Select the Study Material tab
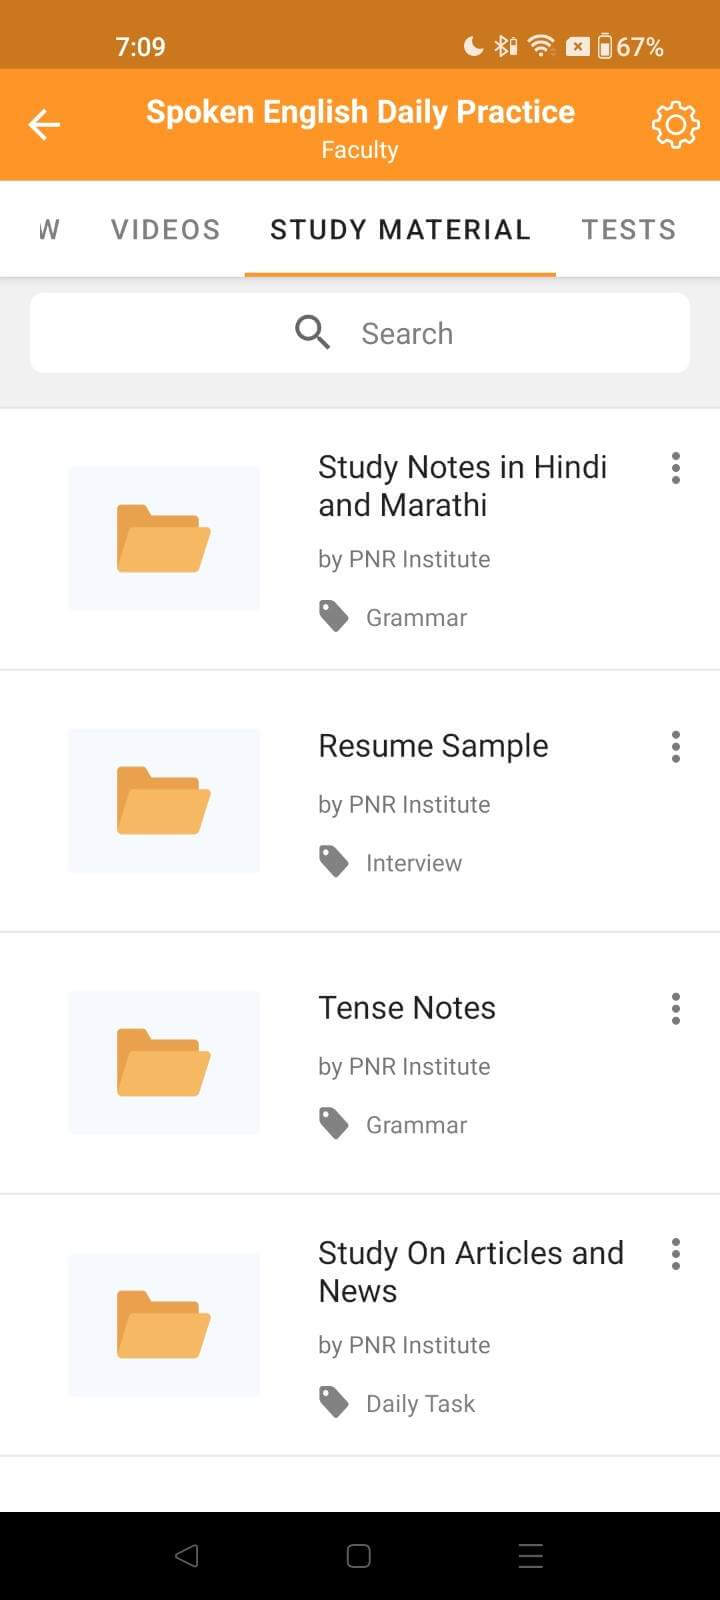Viewport: 720px width, 1600px height. 400,230
